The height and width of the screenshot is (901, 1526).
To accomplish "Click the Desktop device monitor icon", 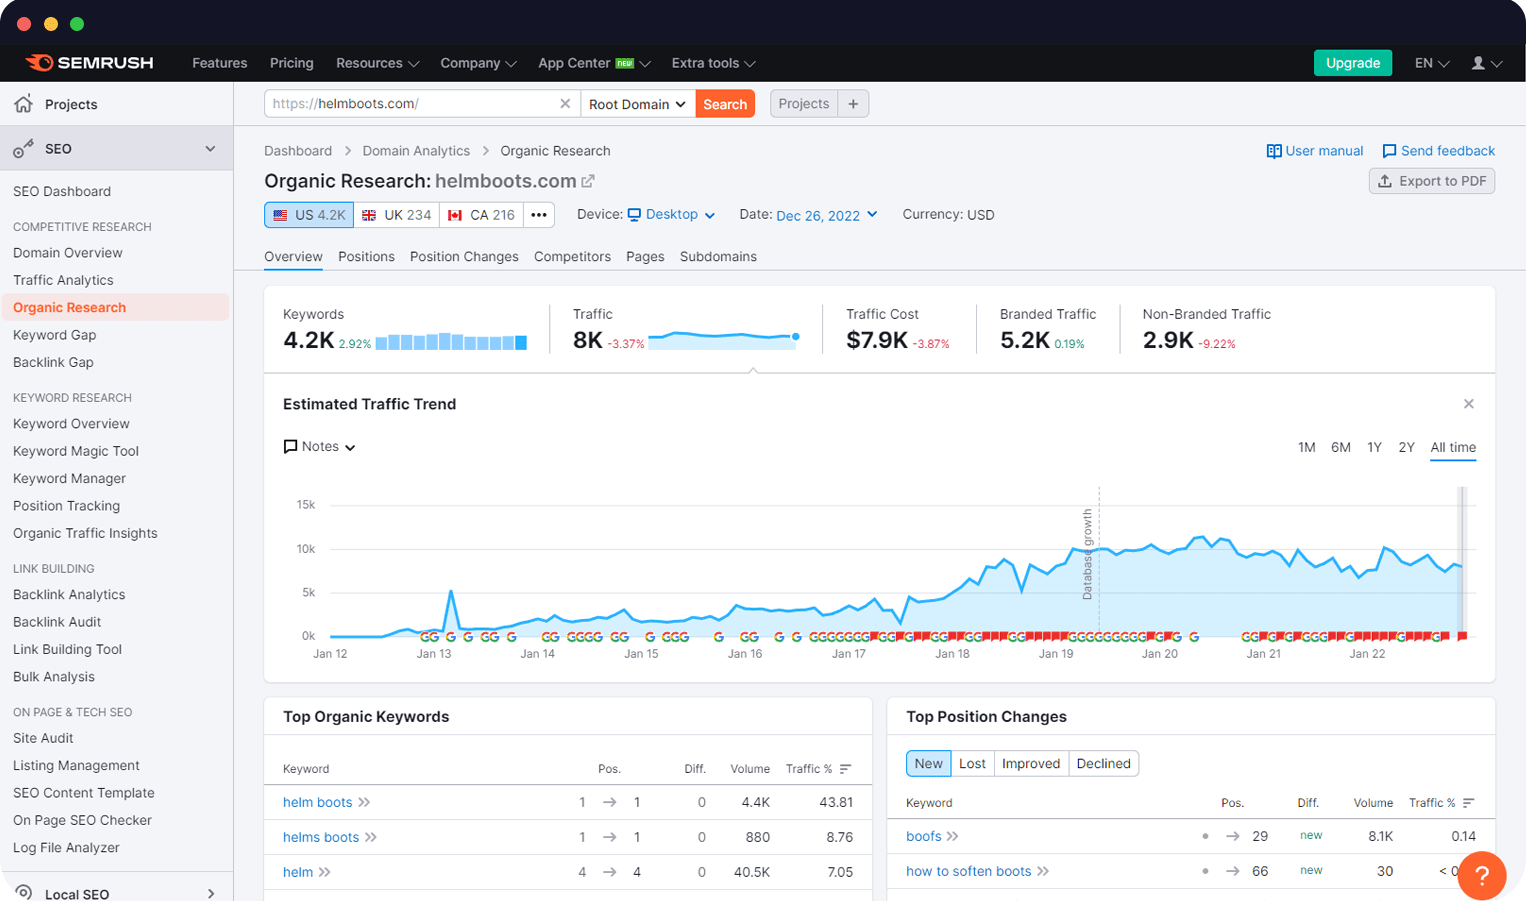I will coord(634,215).
